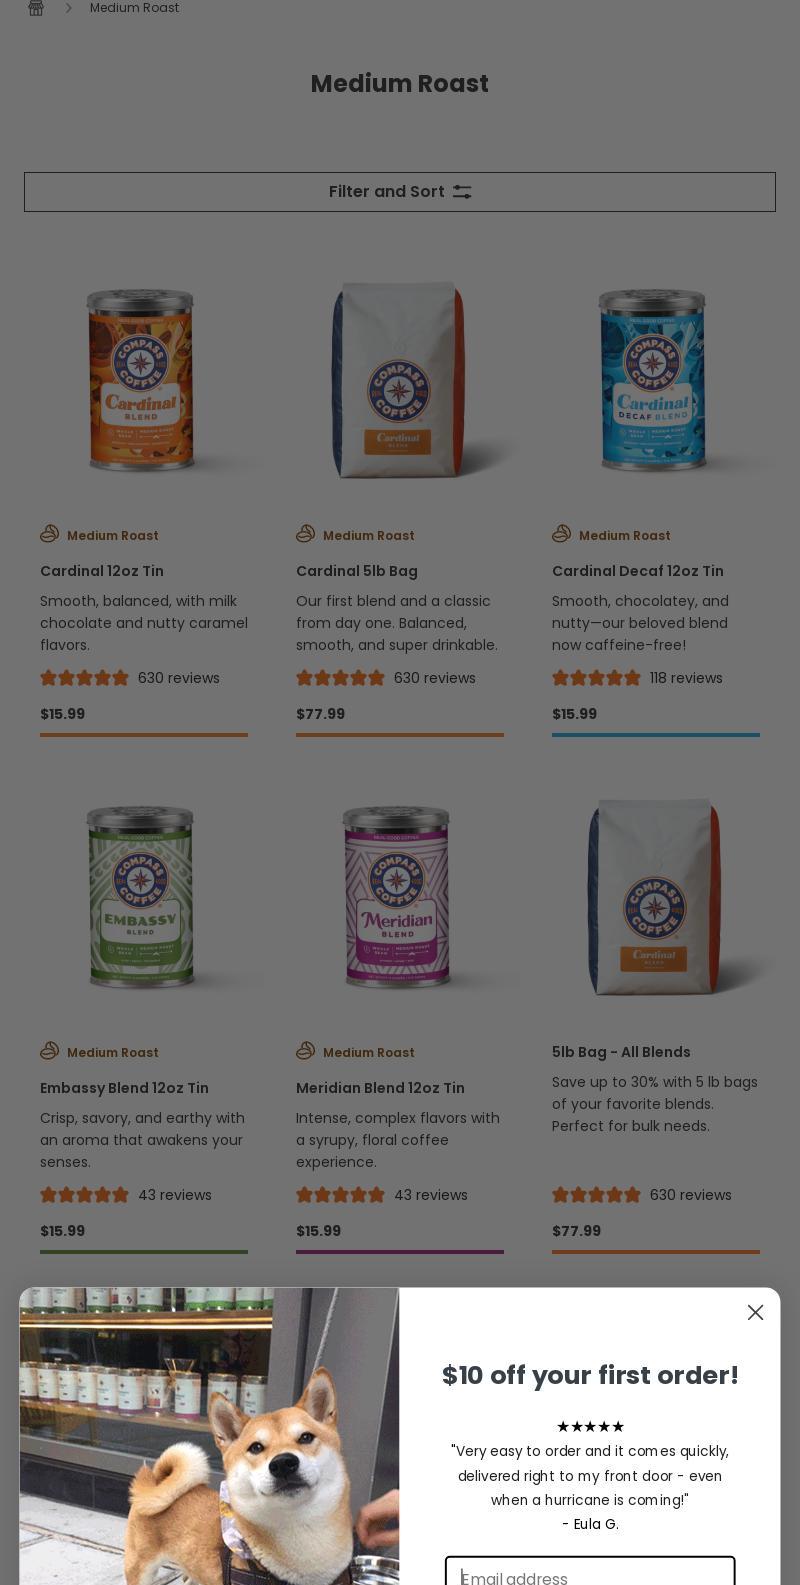
Task: Select the Embassy Blend green tin image
Action: point(141,896)
